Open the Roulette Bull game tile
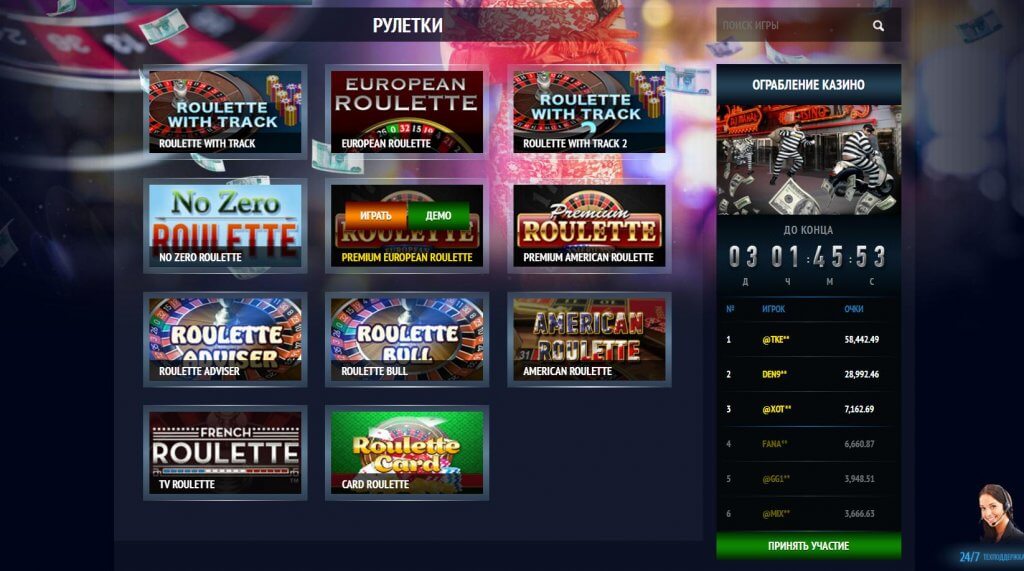 pyautogui.click(x=407, y=339)
